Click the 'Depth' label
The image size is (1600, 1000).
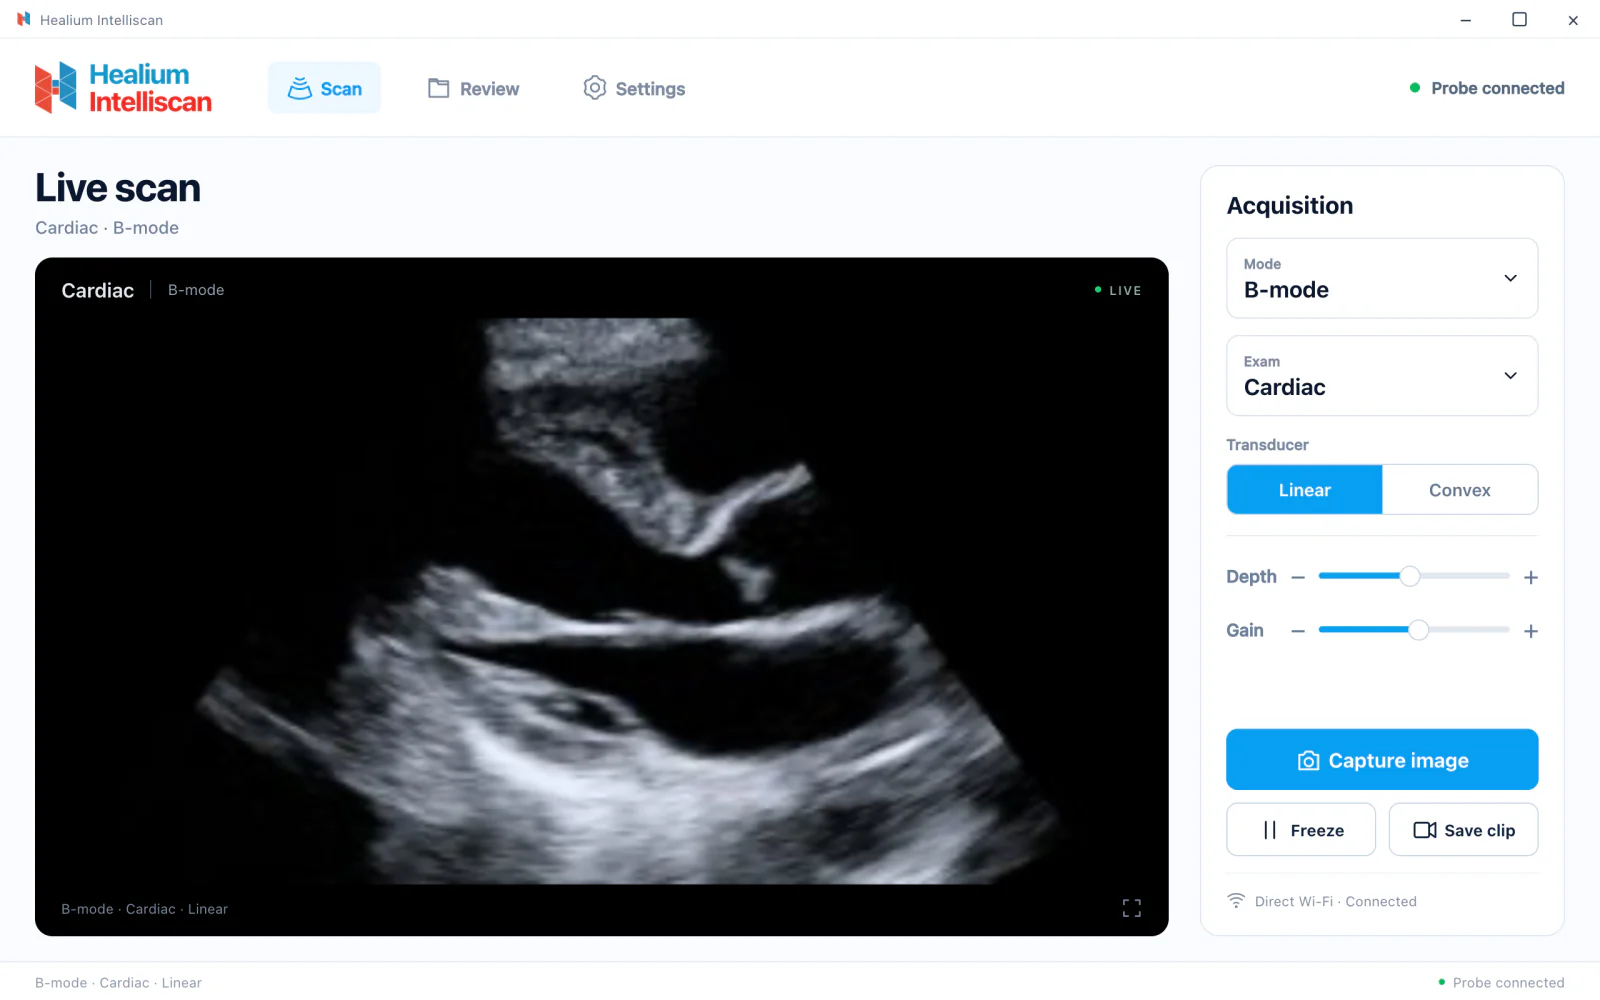(x=1251, y=577)
